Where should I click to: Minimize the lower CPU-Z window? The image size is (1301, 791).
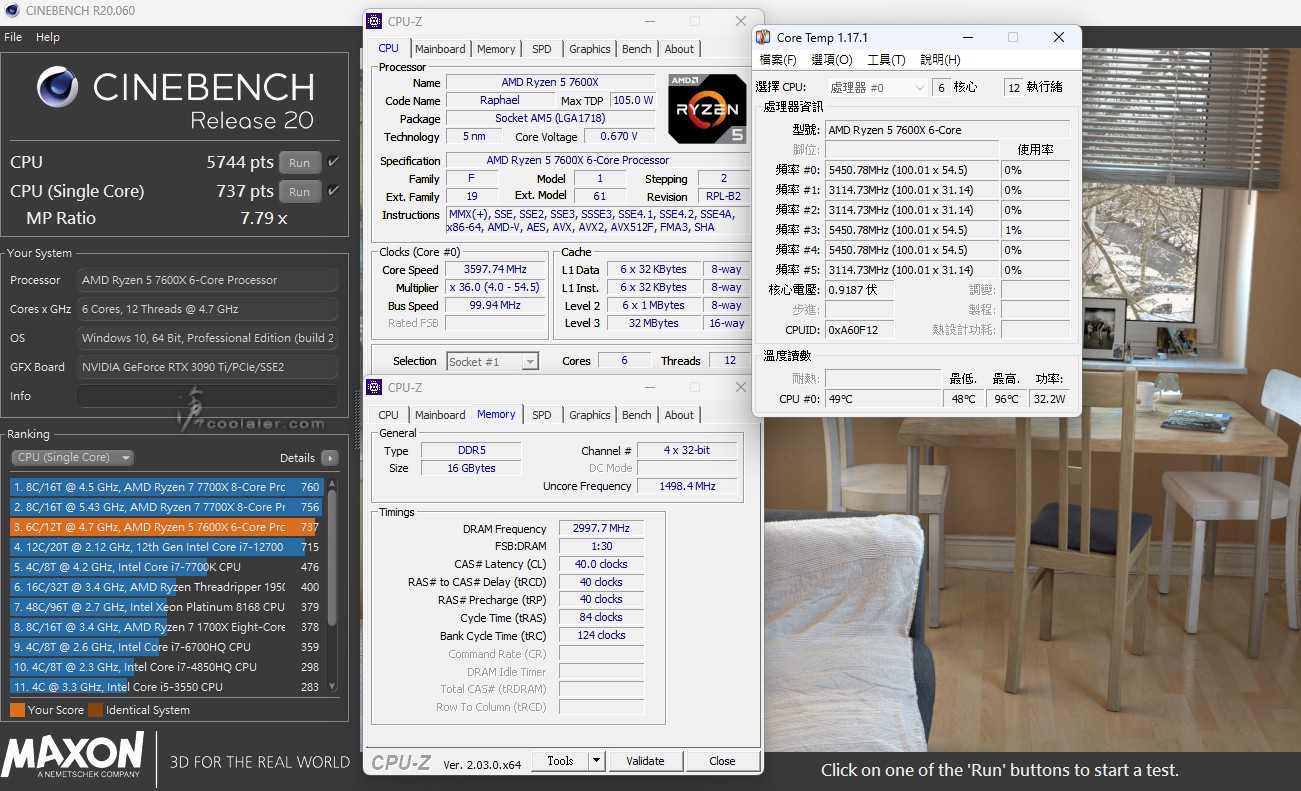pos(649,387)
